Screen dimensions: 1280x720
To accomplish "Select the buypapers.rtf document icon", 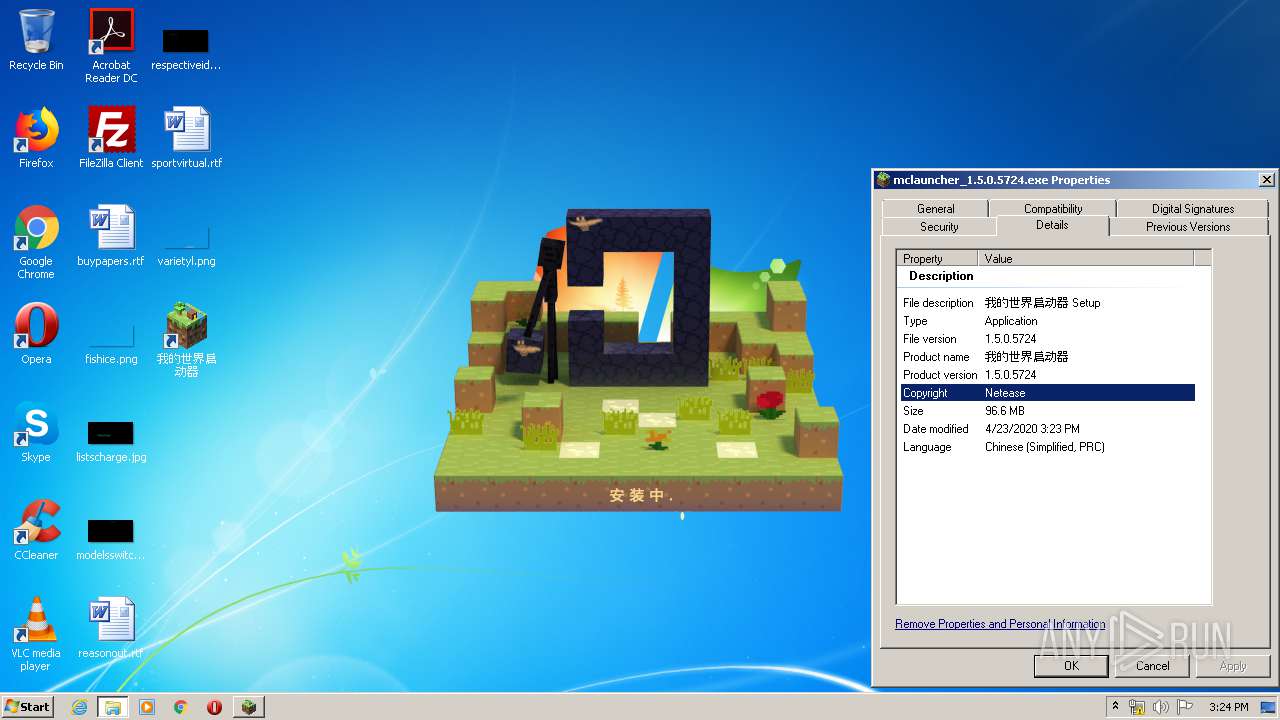I will click(111, 236).
